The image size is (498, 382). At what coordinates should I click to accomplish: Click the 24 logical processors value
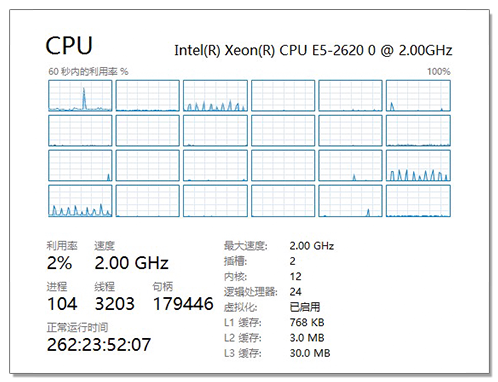295,292
